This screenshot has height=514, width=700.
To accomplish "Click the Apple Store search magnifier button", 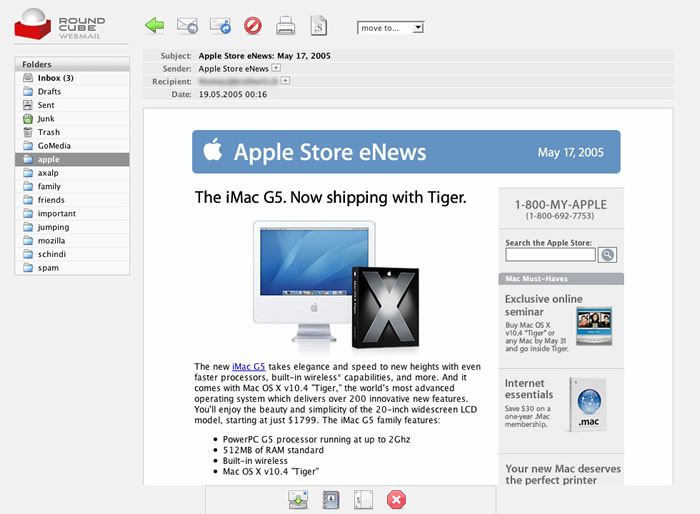I will [x=607, y=255].
